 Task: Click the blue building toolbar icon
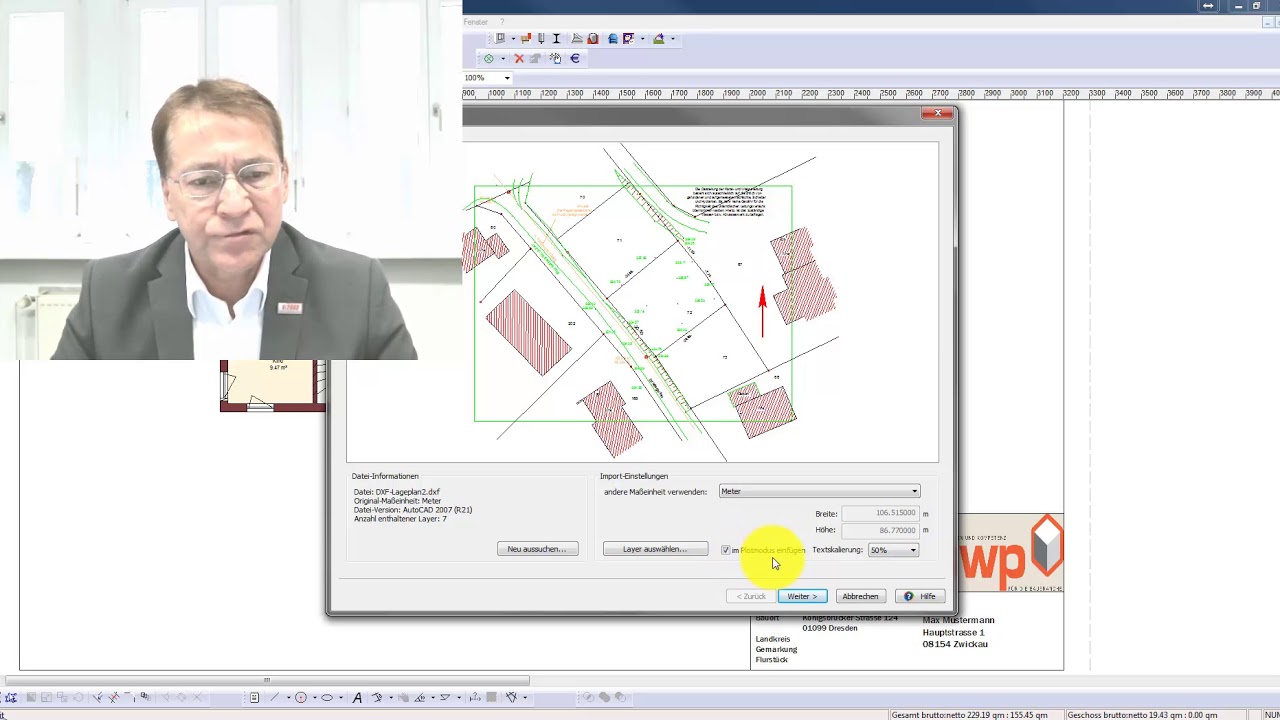[x=613, y=38]
